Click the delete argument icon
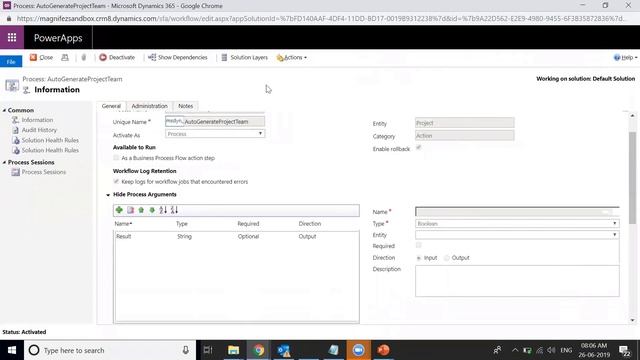The height and width of the screenshot is (360, 640). tap(130, 210)
